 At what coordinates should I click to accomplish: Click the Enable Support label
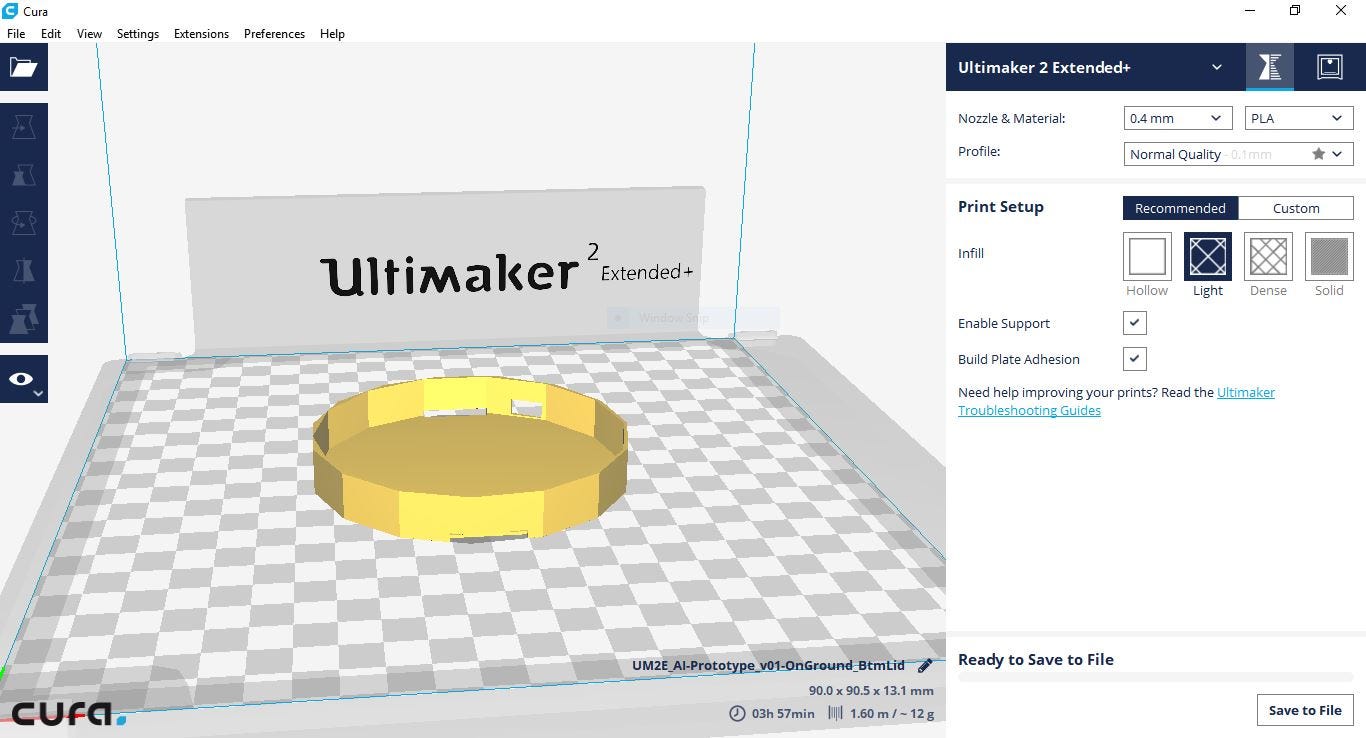point(1004,323)
